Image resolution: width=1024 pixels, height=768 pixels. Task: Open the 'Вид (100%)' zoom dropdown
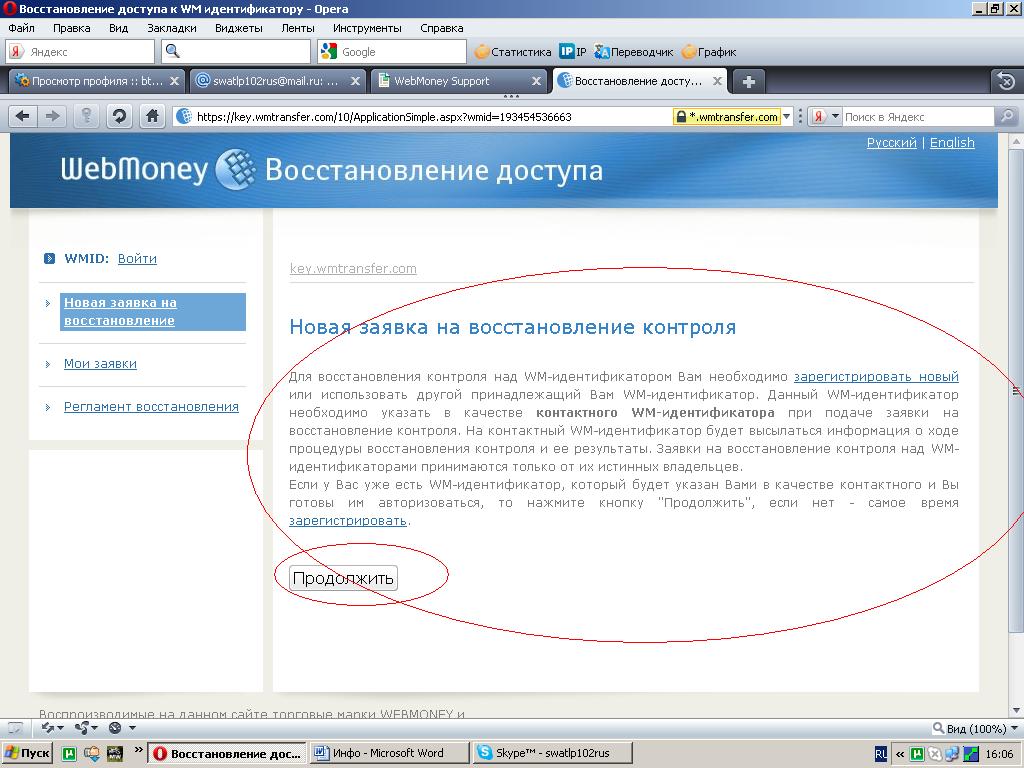click(976, 728)
